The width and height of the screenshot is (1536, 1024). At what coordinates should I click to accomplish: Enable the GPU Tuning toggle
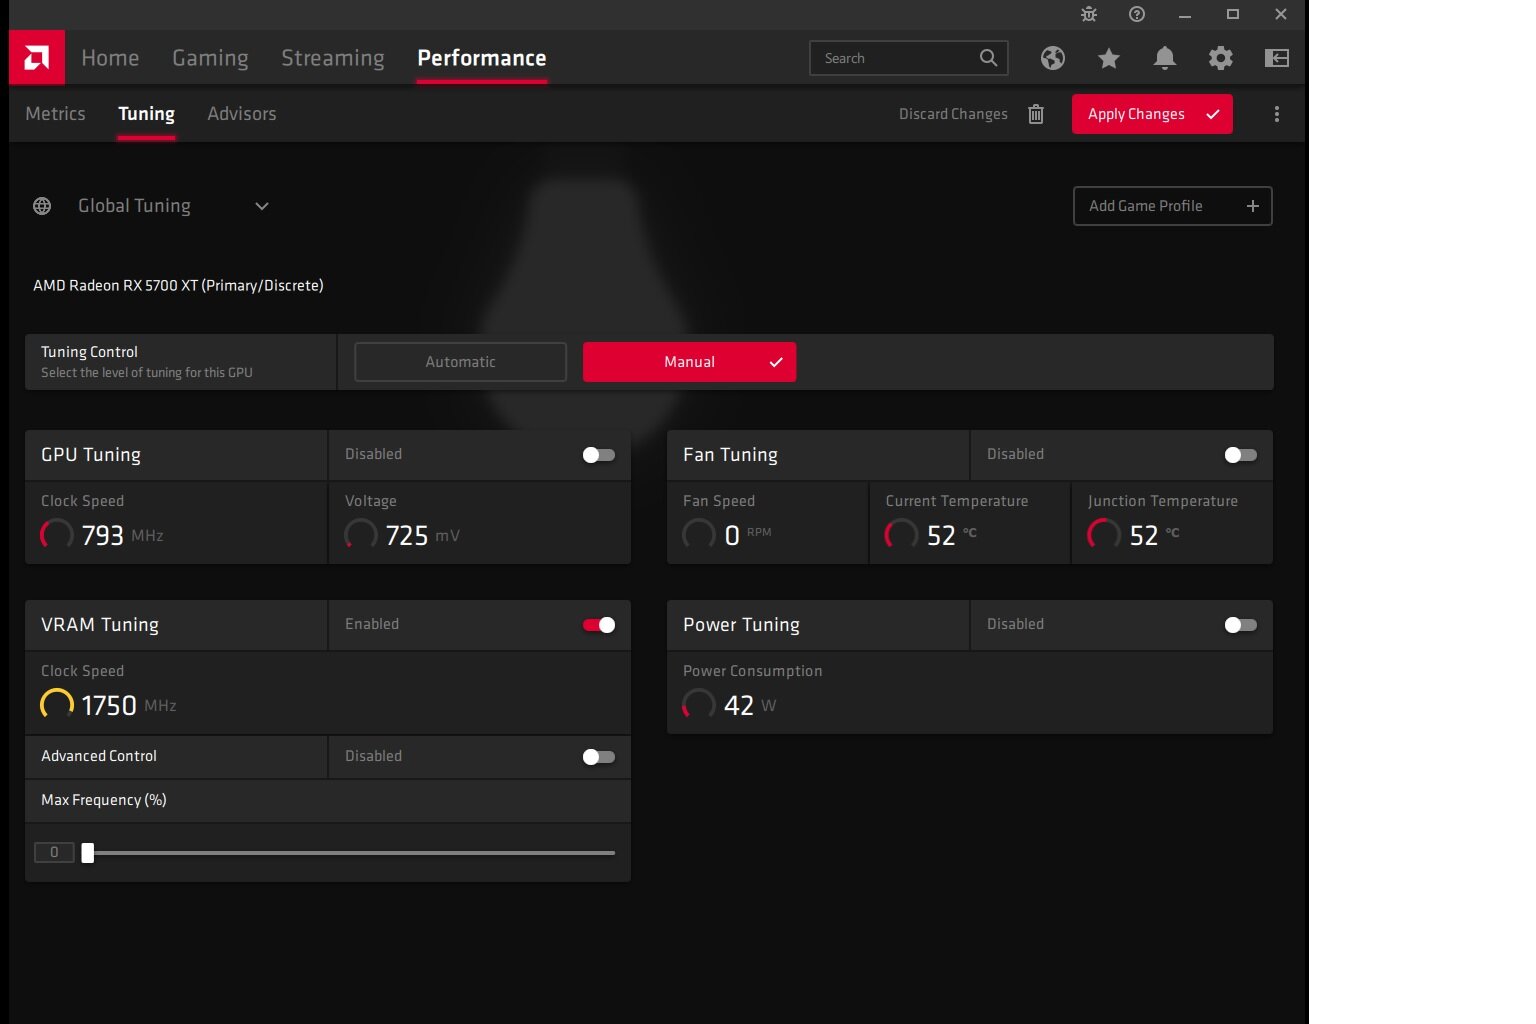coord(599,455)
